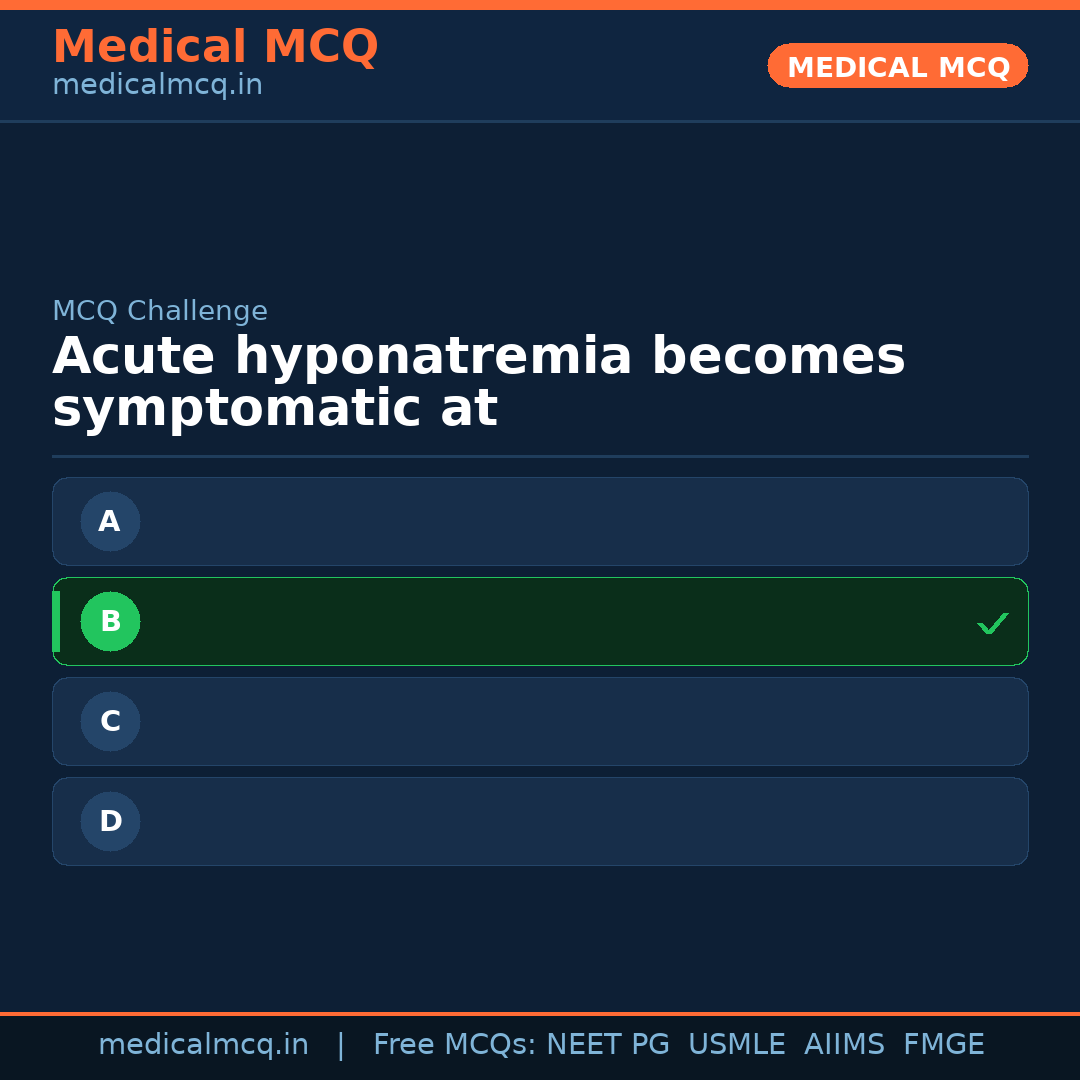Select the green letter B circle badge
1080x1080 pixels.
pyautogui.click(x=110, y=621)
